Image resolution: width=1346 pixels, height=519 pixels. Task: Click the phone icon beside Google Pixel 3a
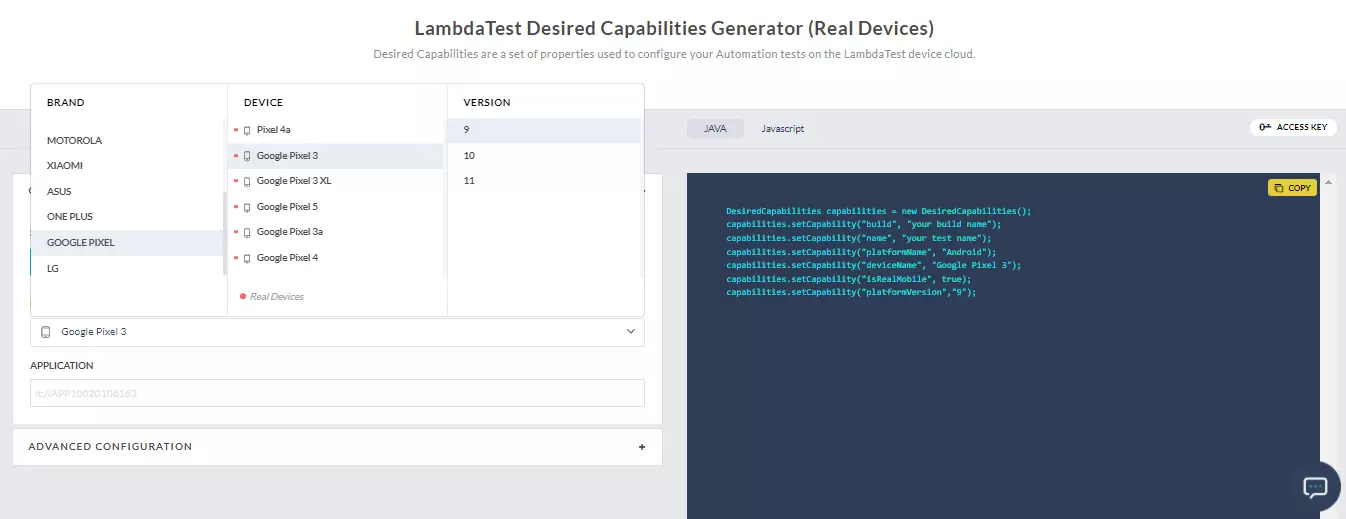(247, 232)
